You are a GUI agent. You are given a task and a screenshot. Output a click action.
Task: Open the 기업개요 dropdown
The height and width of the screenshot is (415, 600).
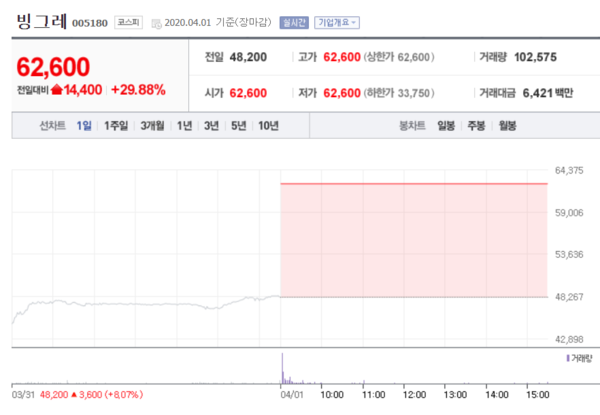click(337, 23)
